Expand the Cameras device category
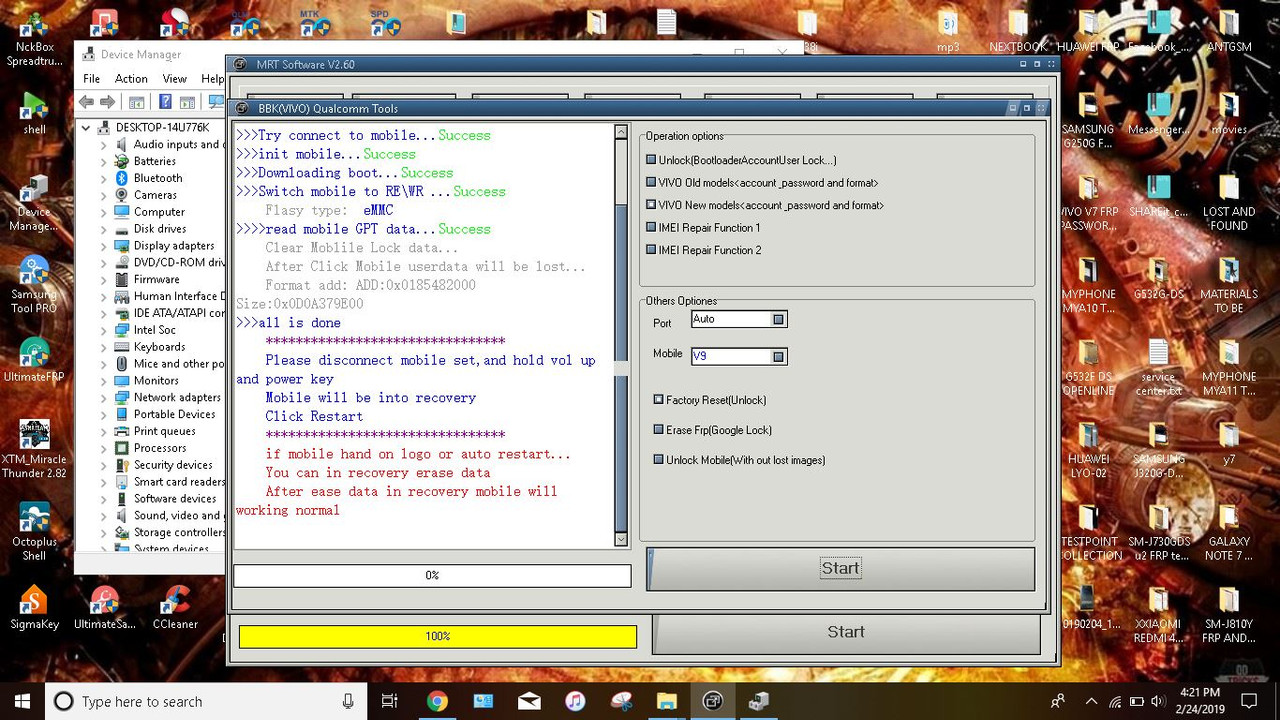This screenshot has width=1280, height=720. click(103, 195)
